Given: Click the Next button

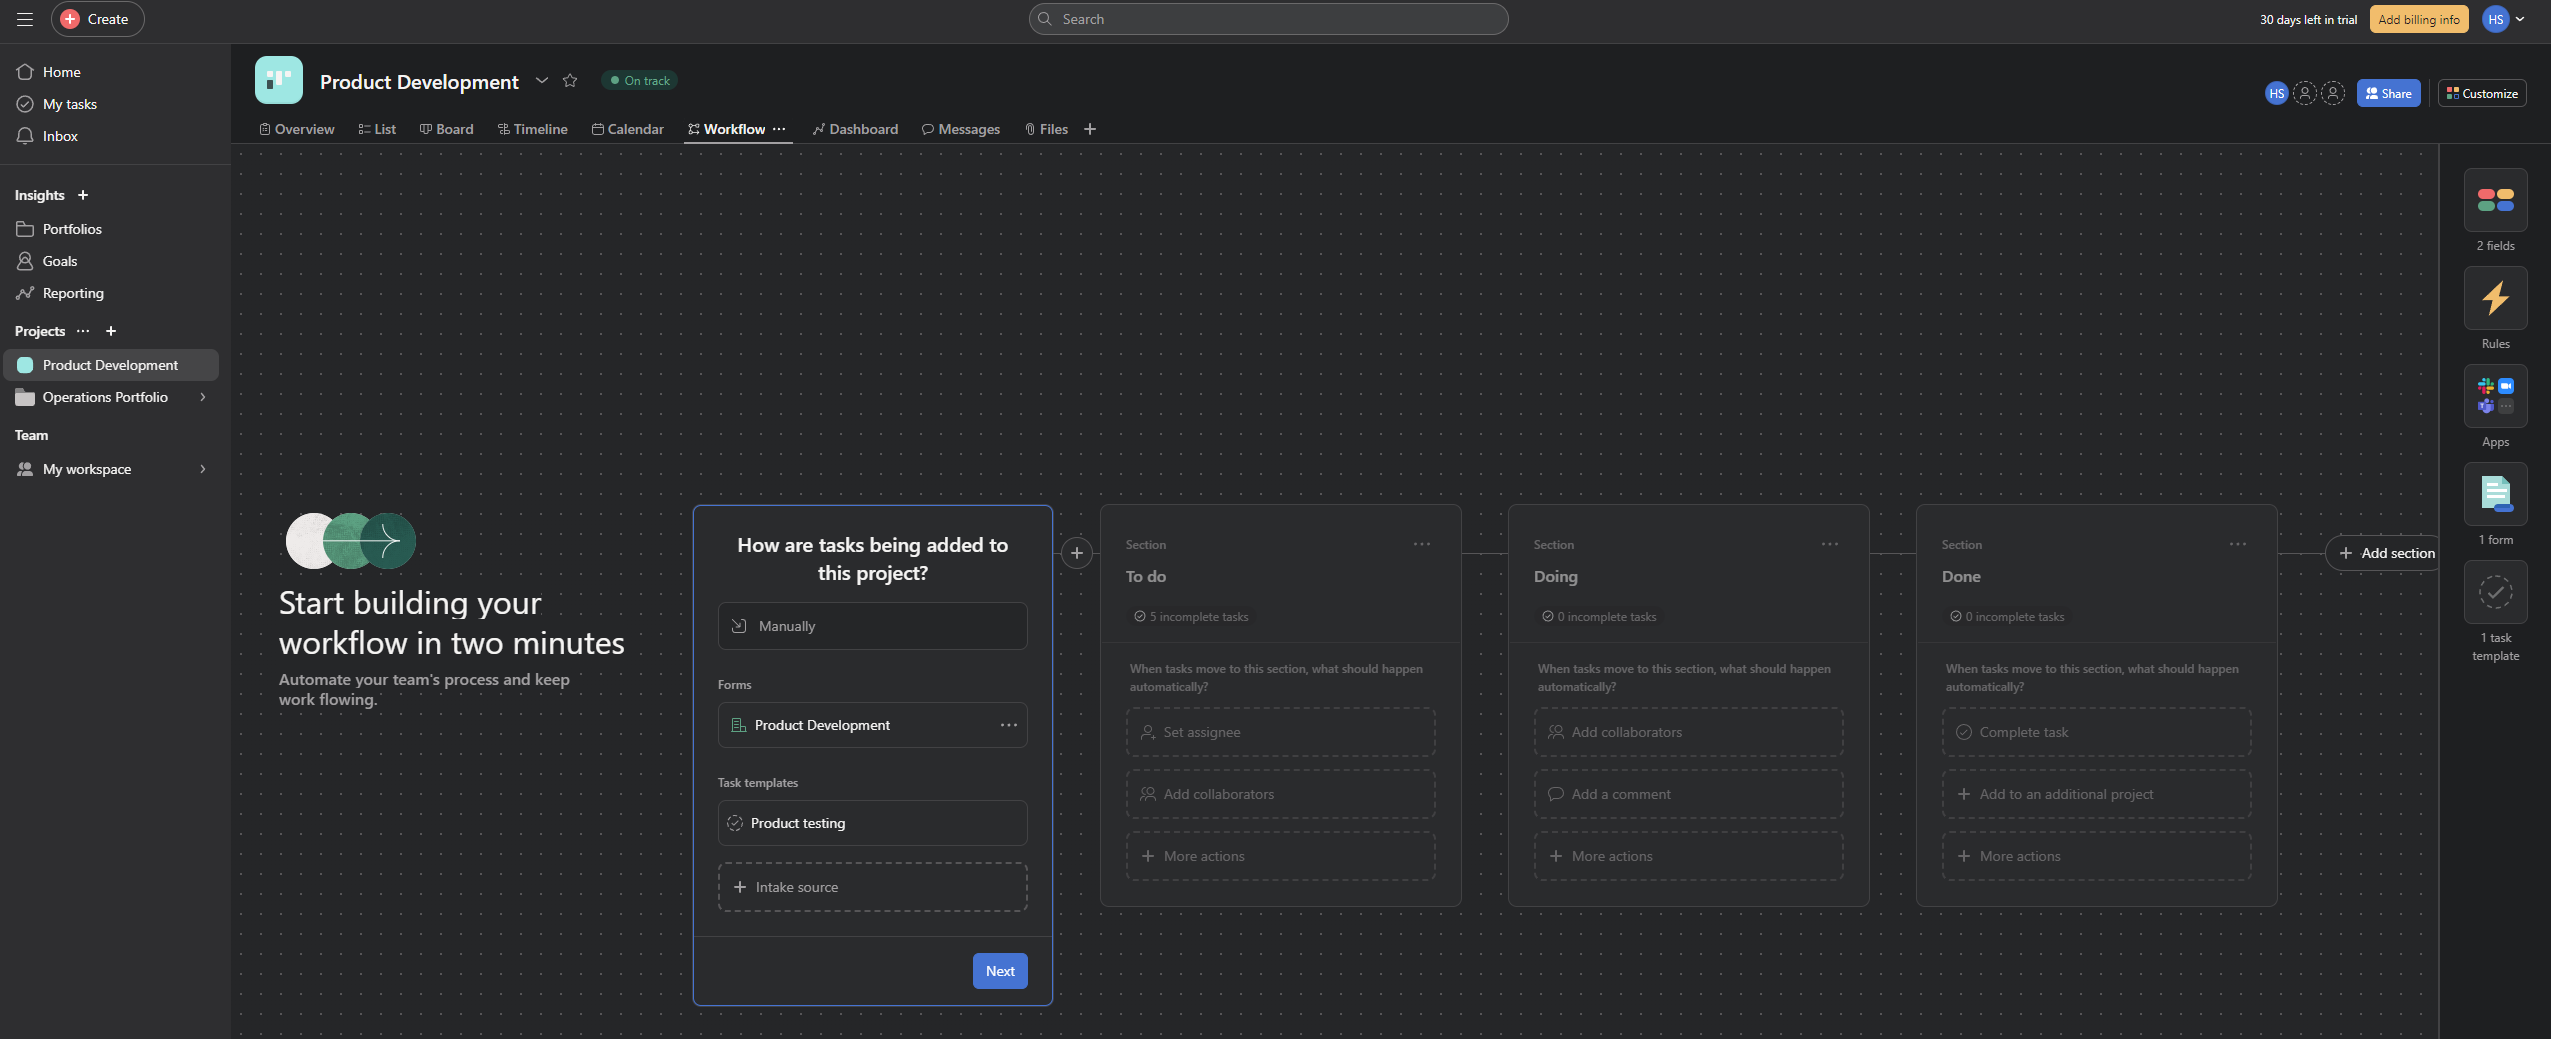Looking at the screenshot, I should (1000, 971).
